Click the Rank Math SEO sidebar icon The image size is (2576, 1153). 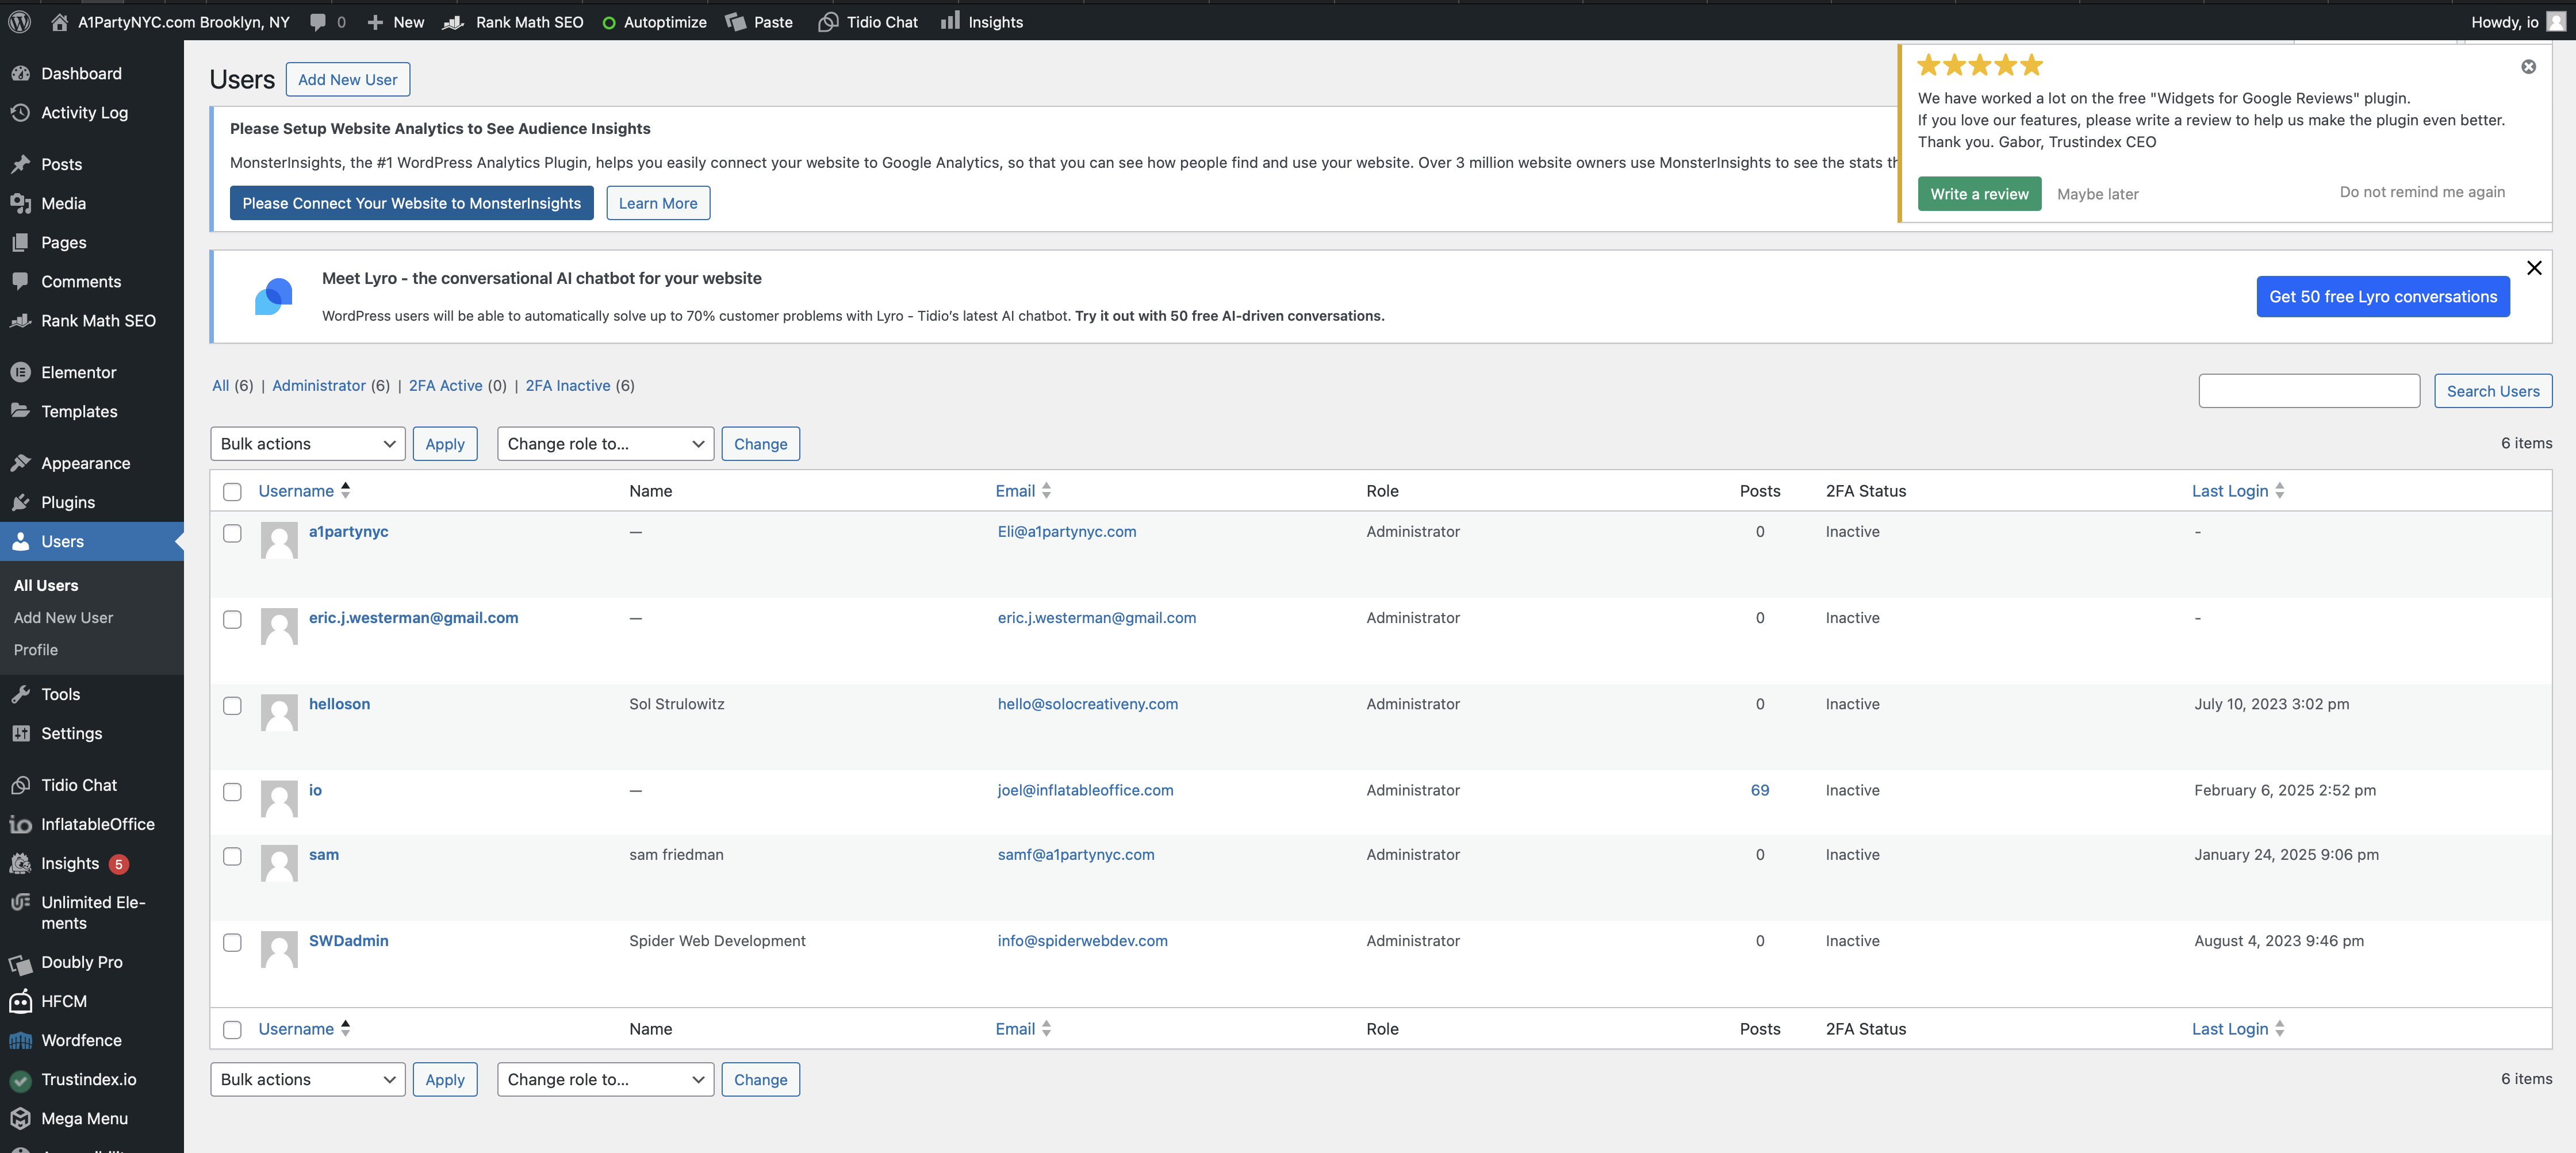pos(20,321)
